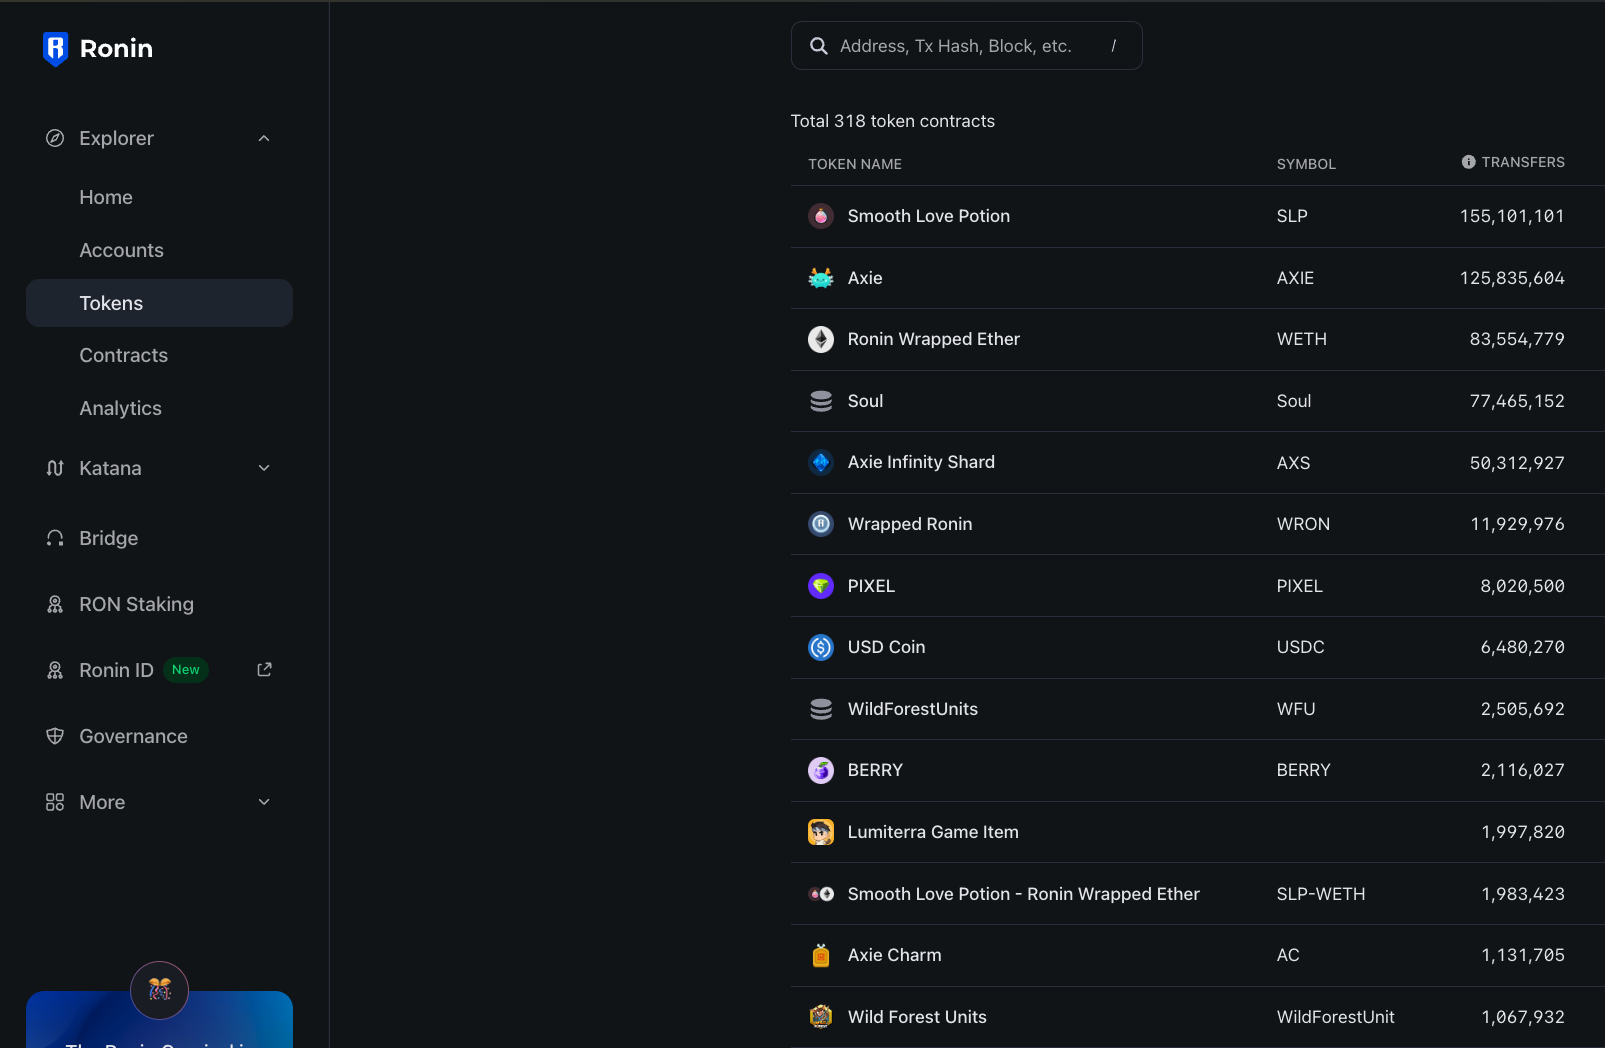Expand the More menu chevron
Image resolution: width=1605 pixels, height=1048 pixels.
pyautogui.click(x=264, y=802)
